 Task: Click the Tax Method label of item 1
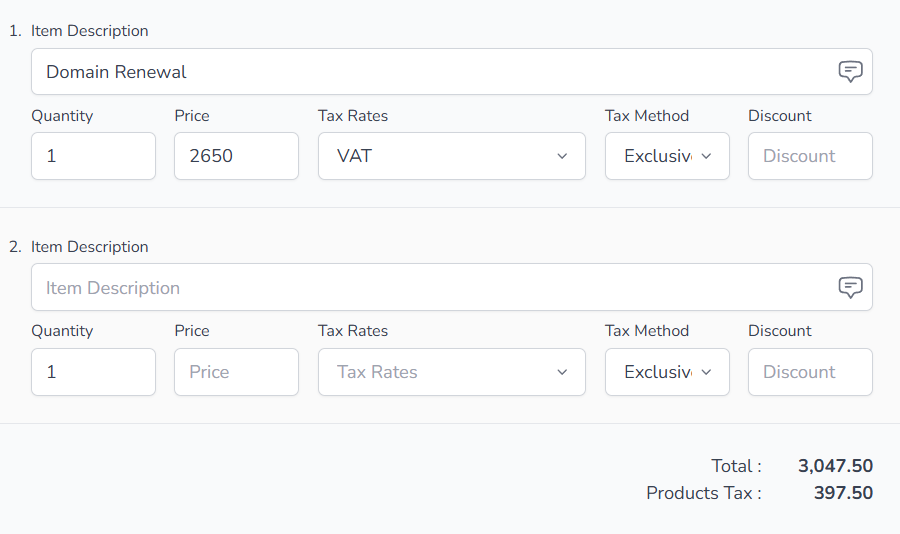click(x=647, y=116)
